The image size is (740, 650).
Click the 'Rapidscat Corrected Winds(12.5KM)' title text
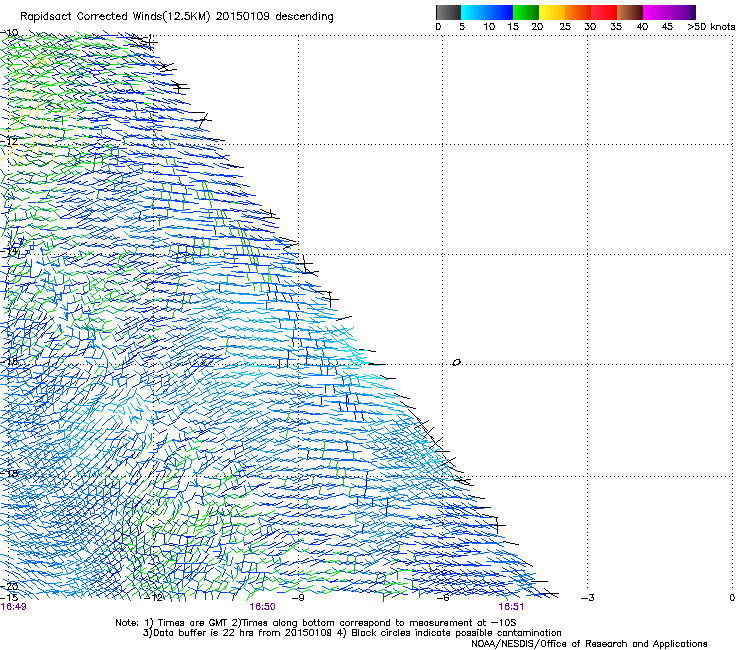click(115, 17)
